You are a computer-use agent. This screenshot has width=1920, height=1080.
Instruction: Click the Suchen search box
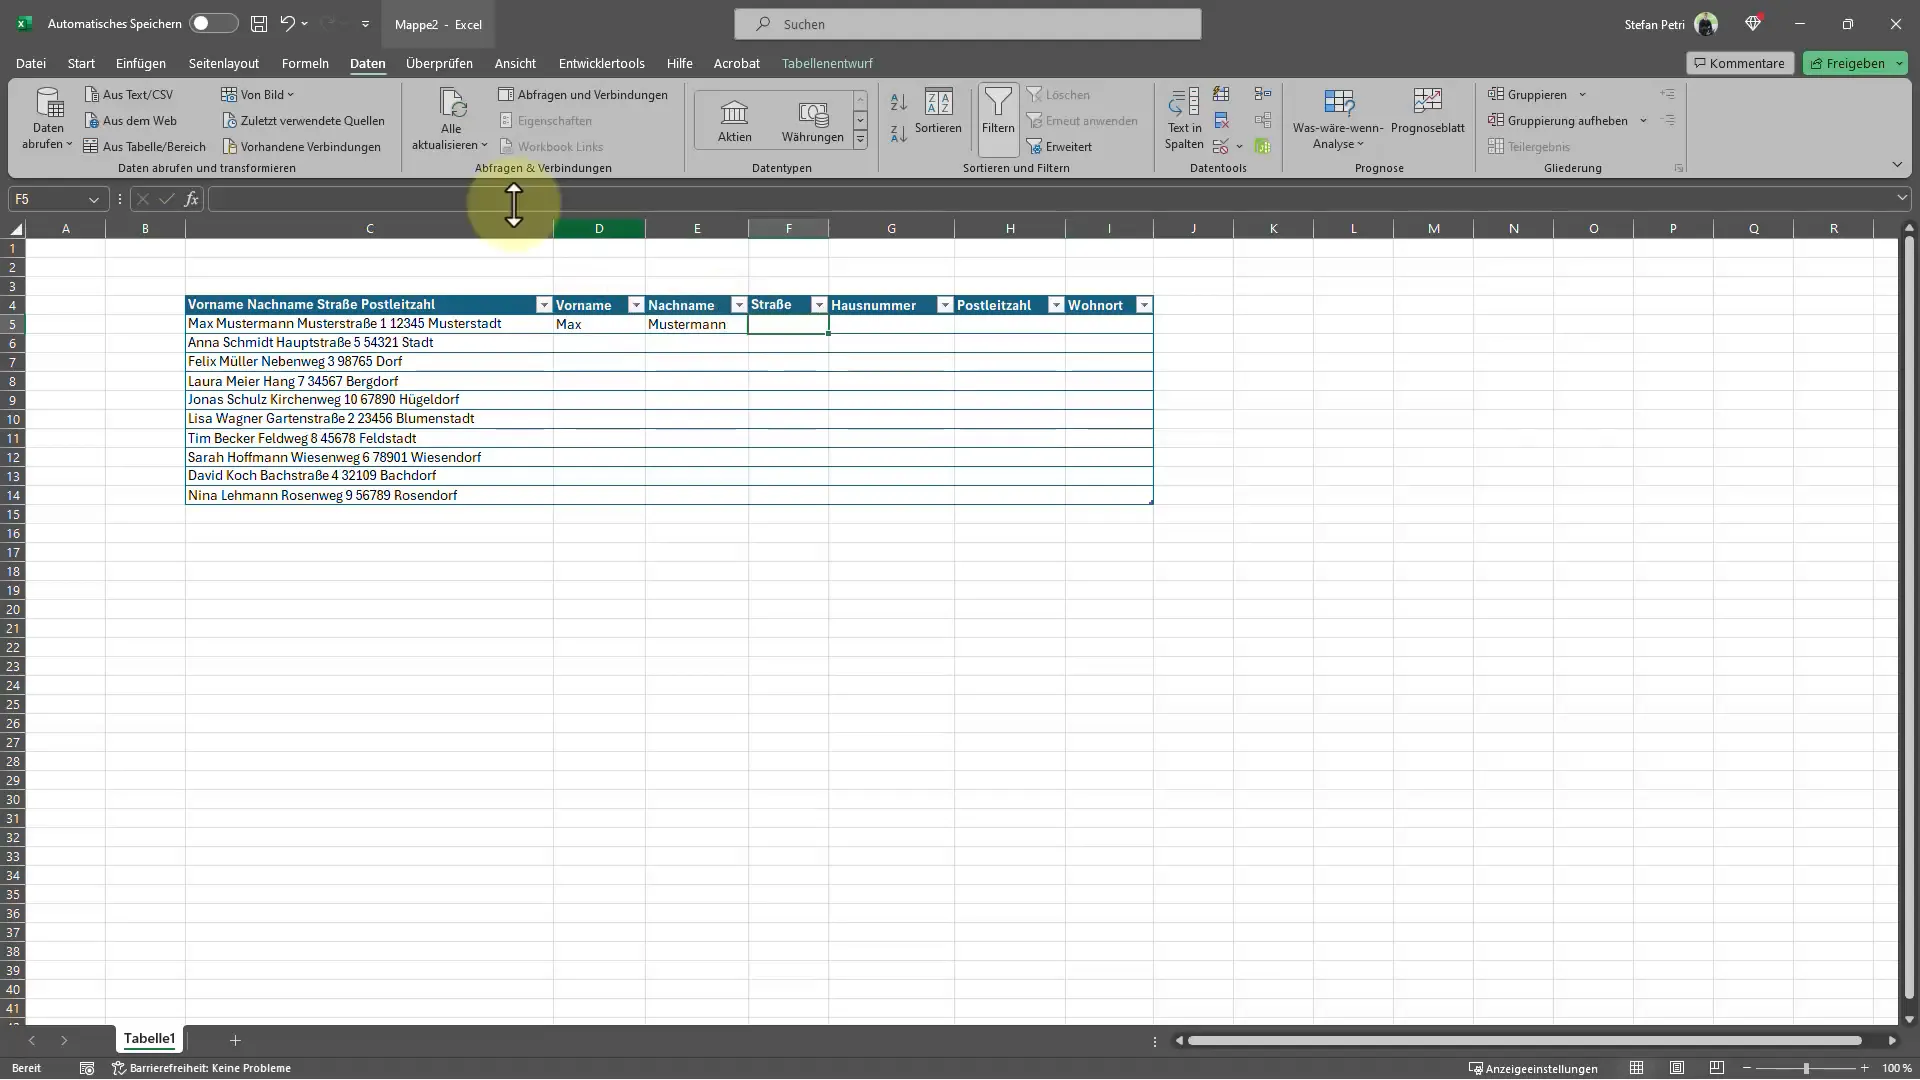pos(967,24)
